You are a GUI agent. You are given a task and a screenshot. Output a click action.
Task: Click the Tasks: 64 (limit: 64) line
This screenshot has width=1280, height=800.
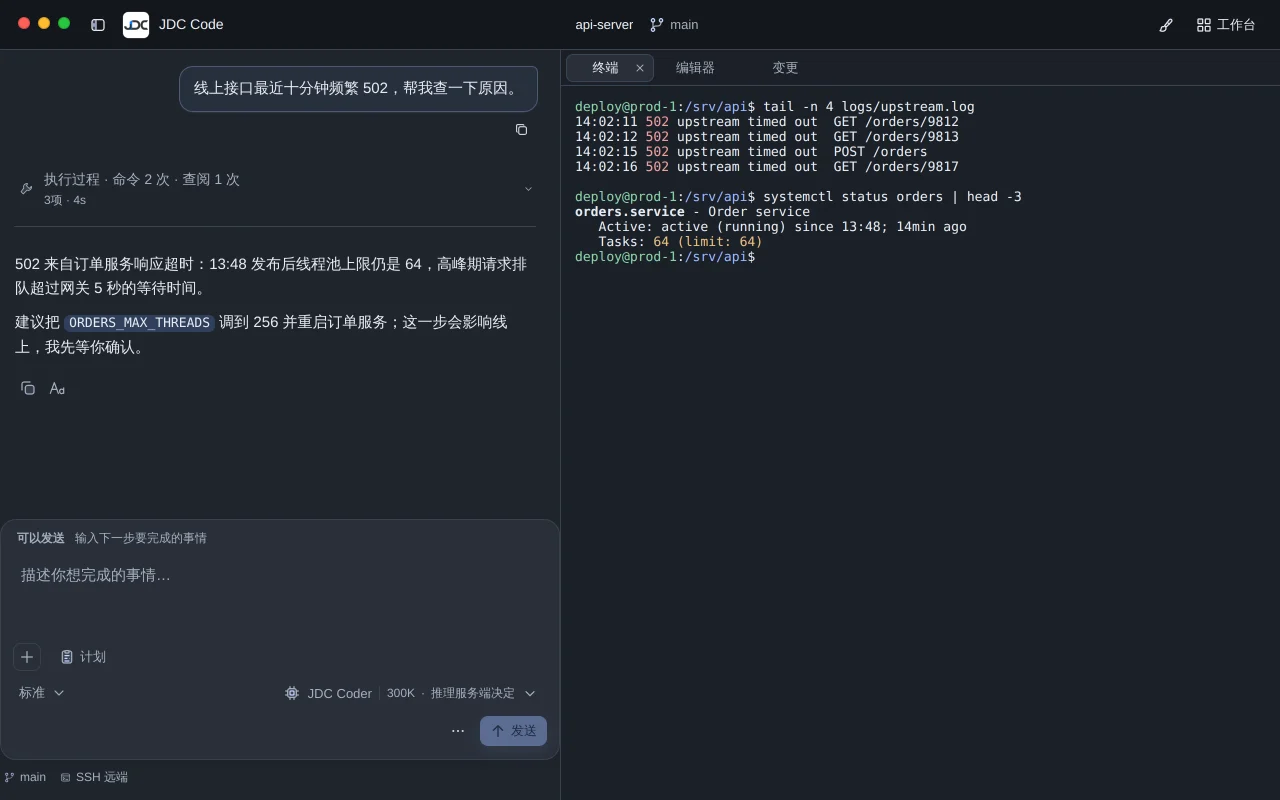point(680,242)
